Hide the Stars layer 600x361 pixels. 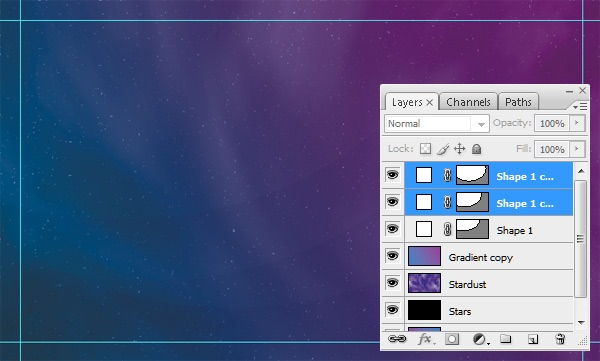coord(393,310)
